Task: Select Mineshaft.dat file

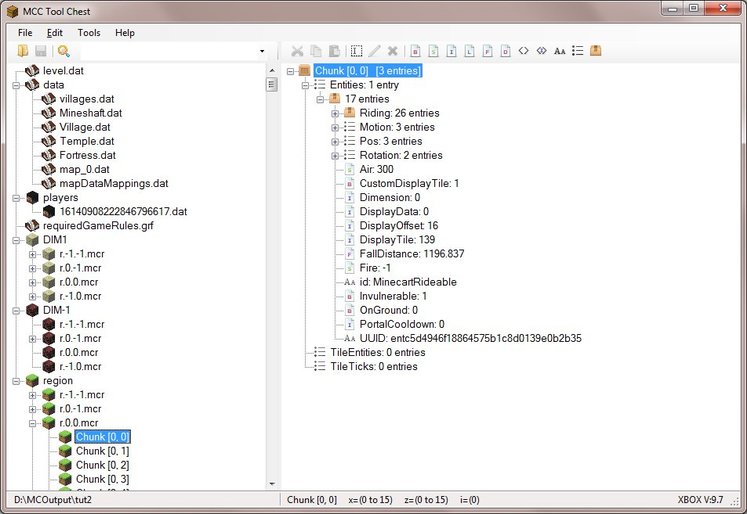Action: [x=91, y=113]
